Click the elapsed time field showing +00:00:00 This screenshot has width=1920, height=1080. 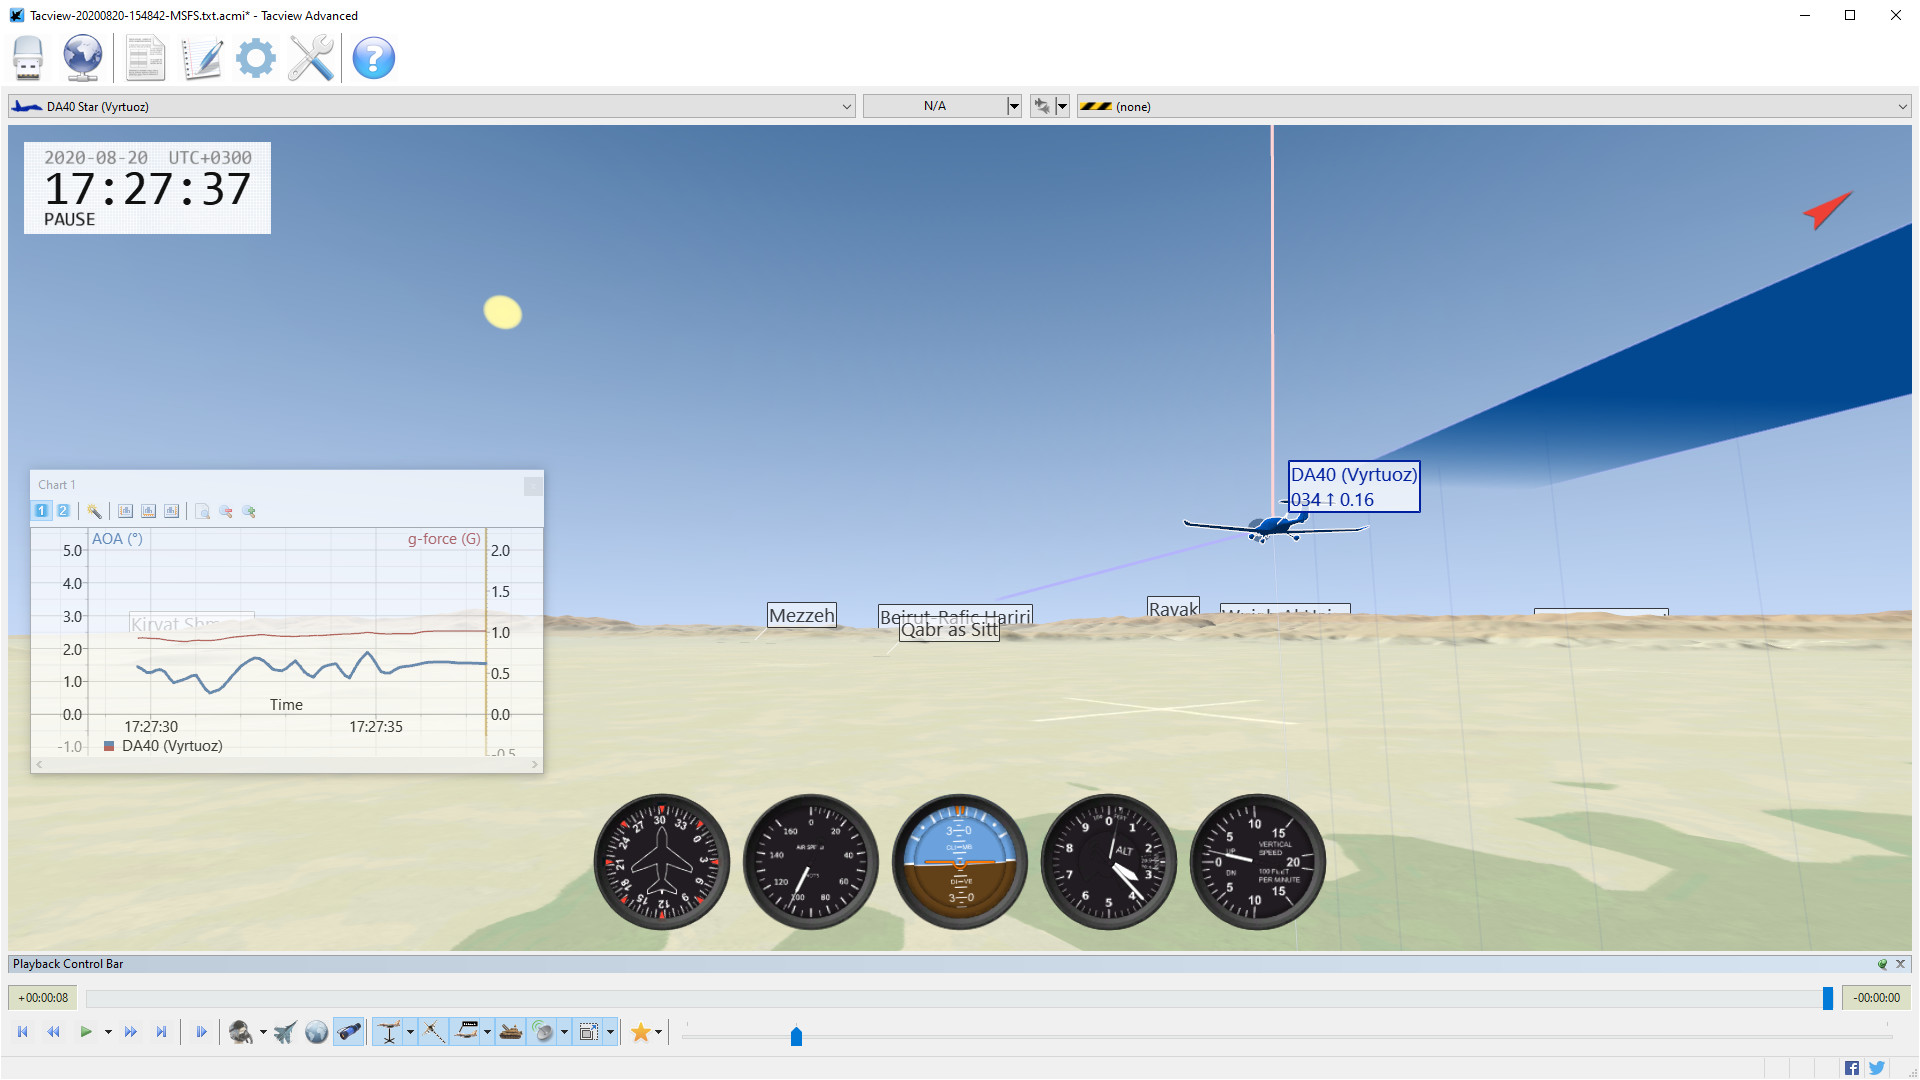coord(44,997)
